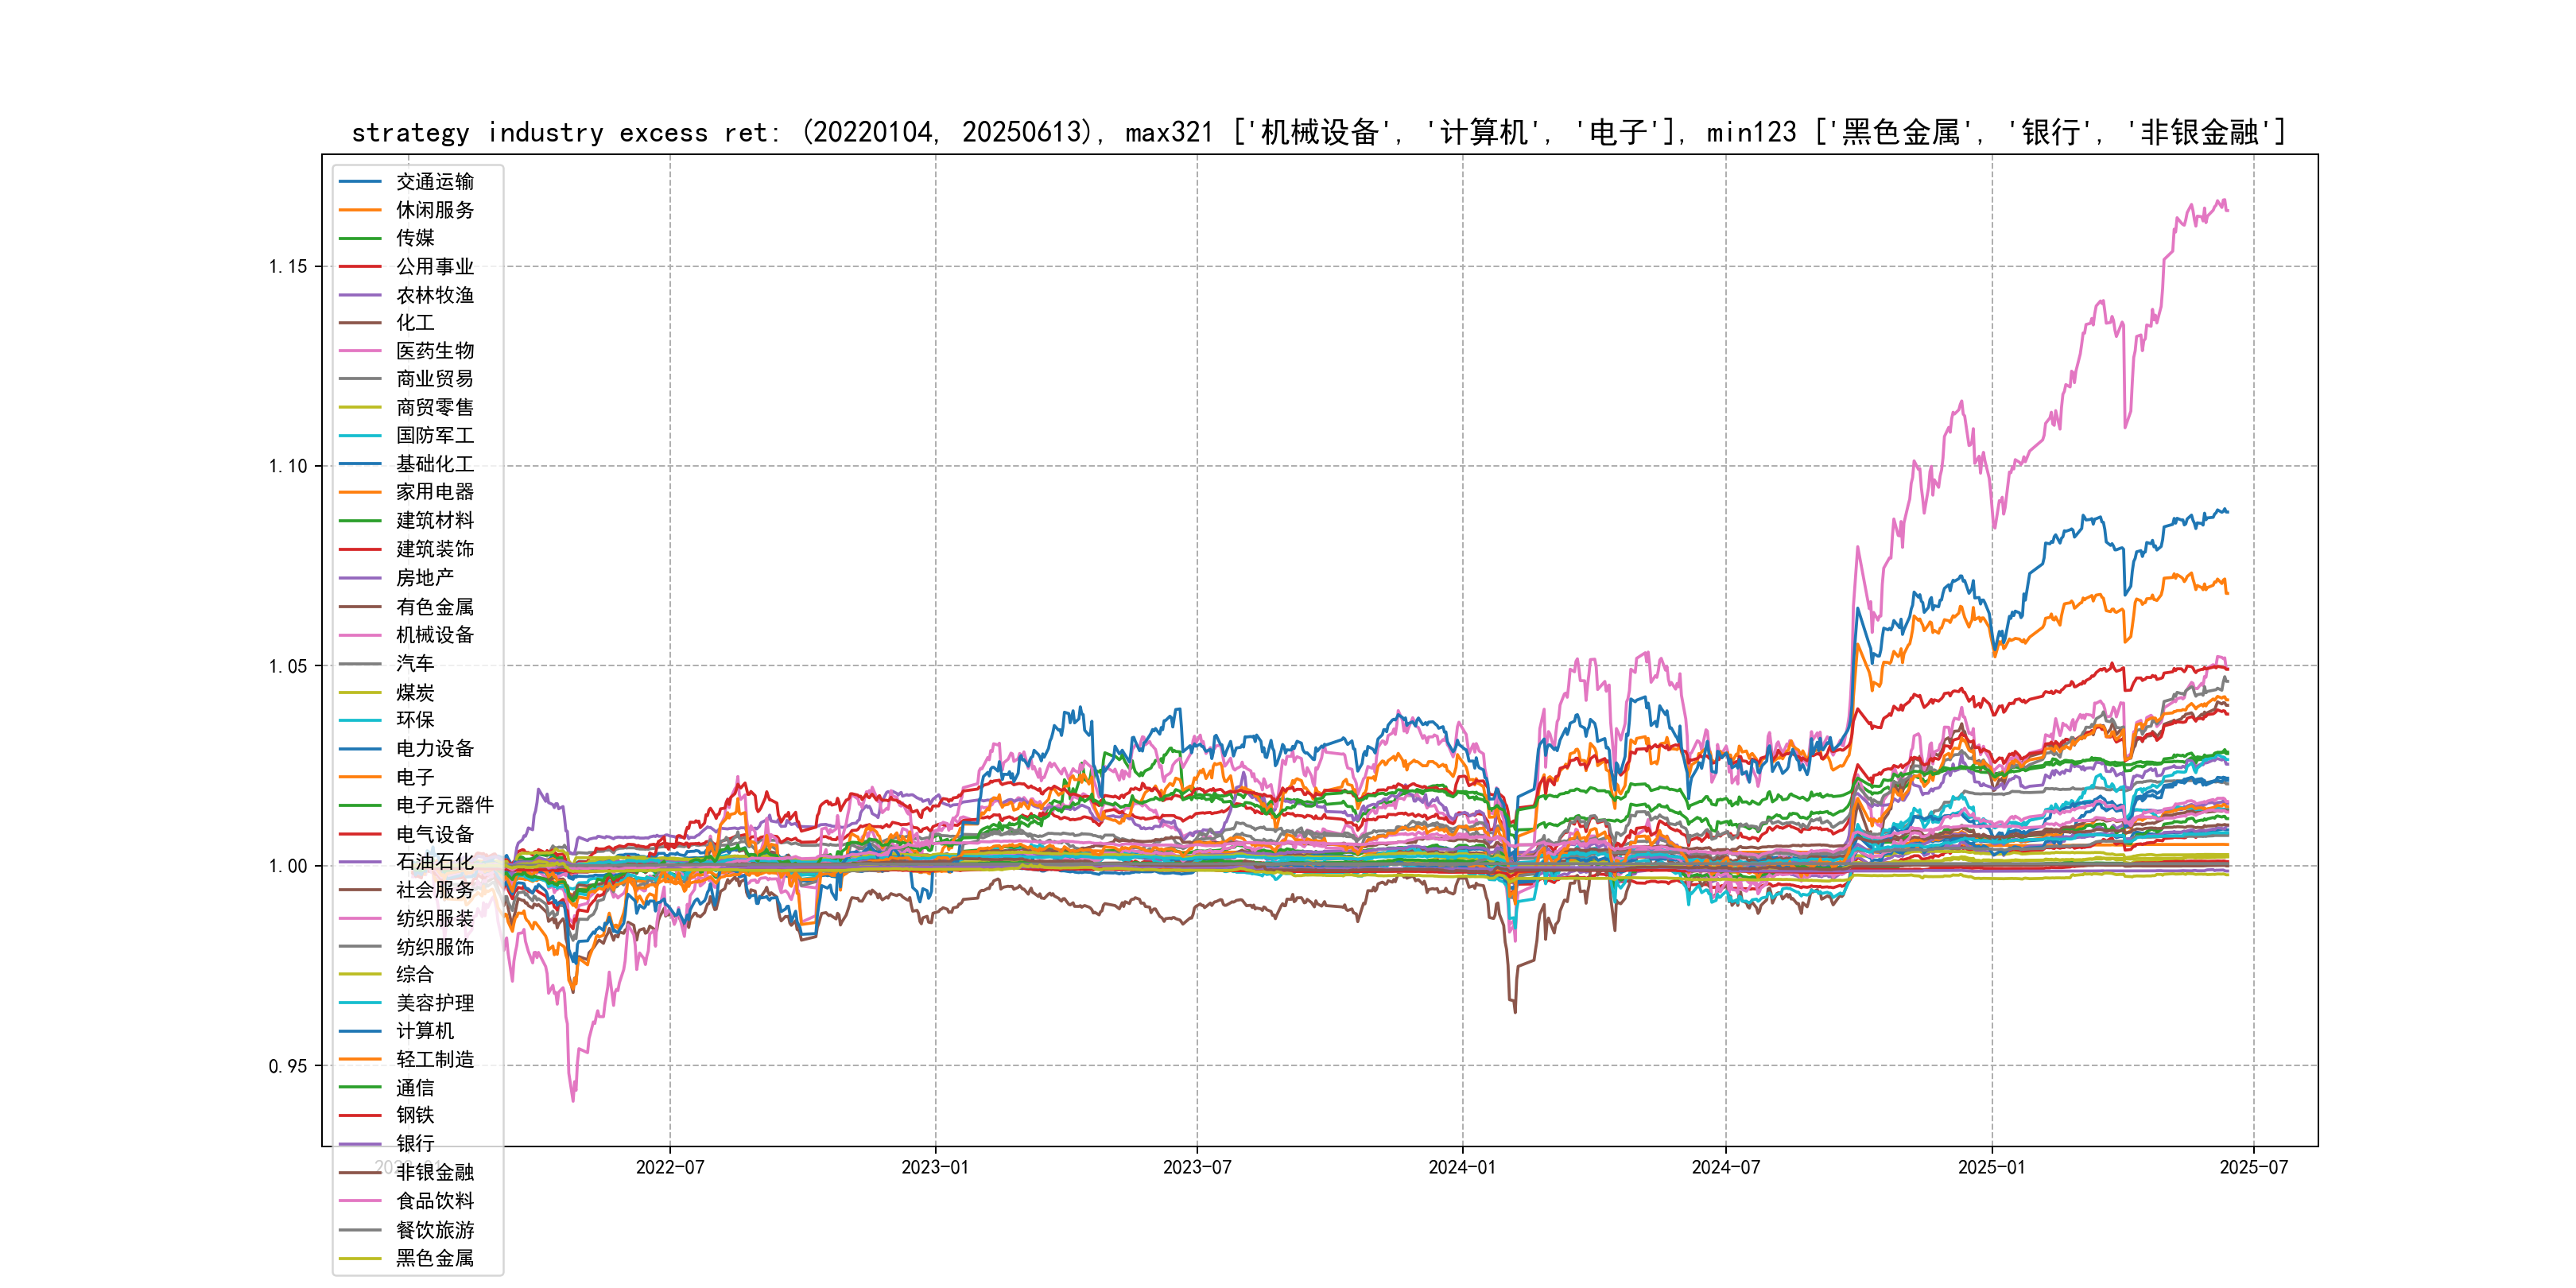Click the 1.15 y-axis tick label
2576x1288 pixels.
[x=287, y=266]
